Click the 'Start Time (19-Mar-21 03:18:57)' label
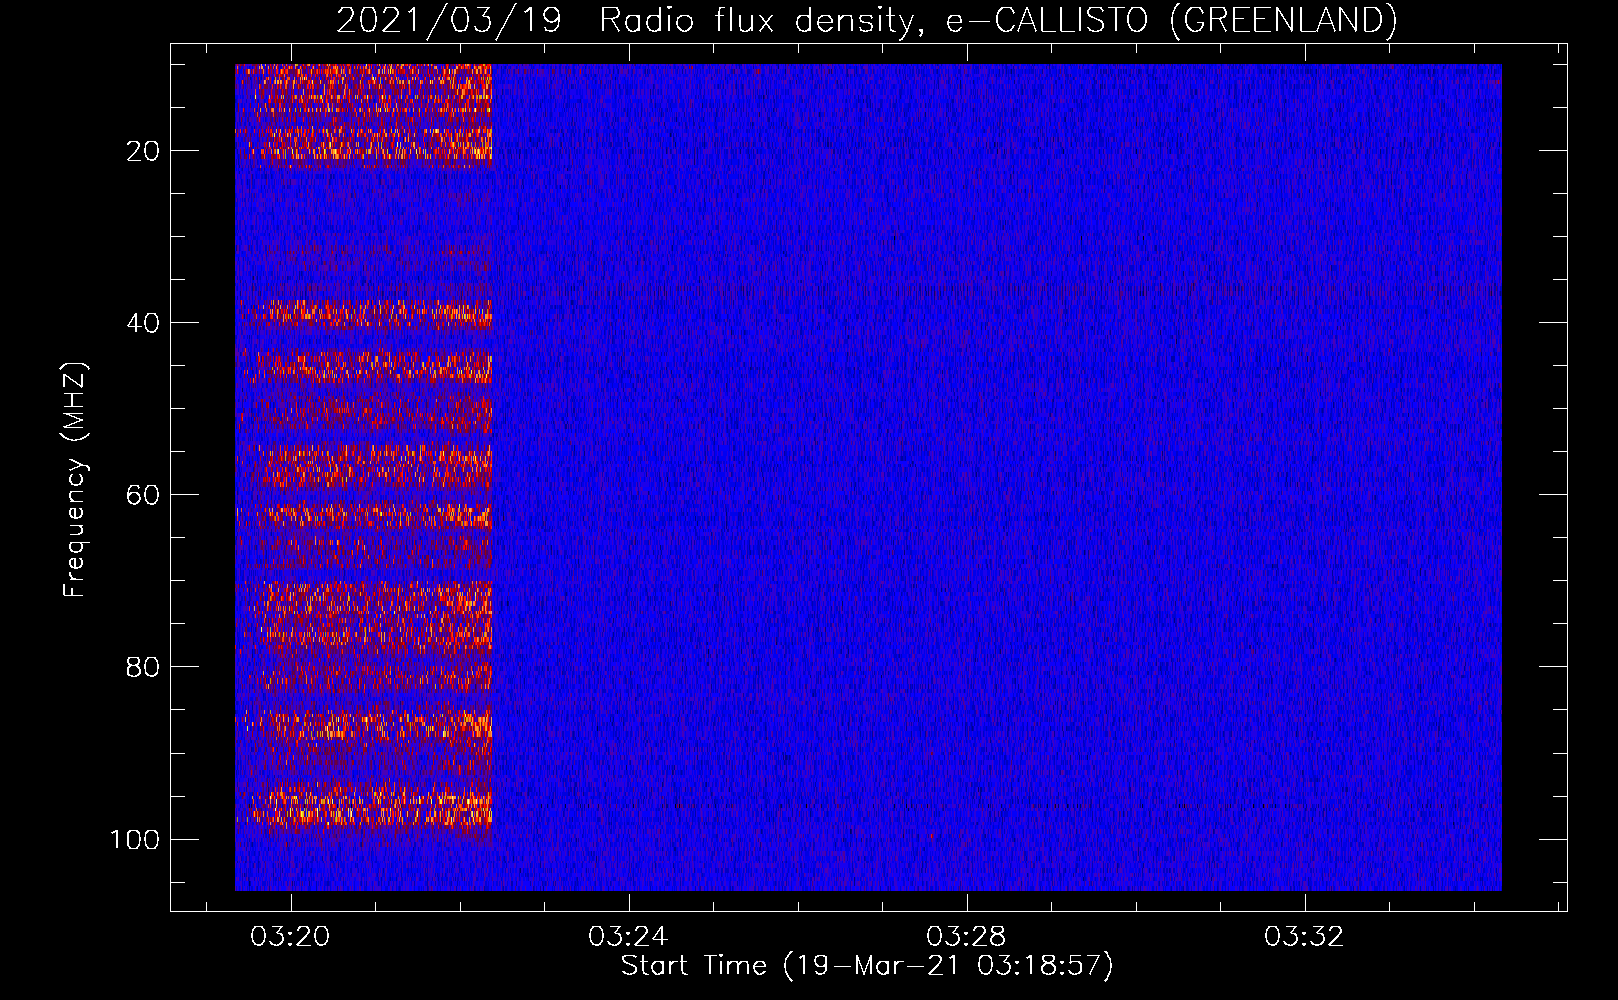 867,966
